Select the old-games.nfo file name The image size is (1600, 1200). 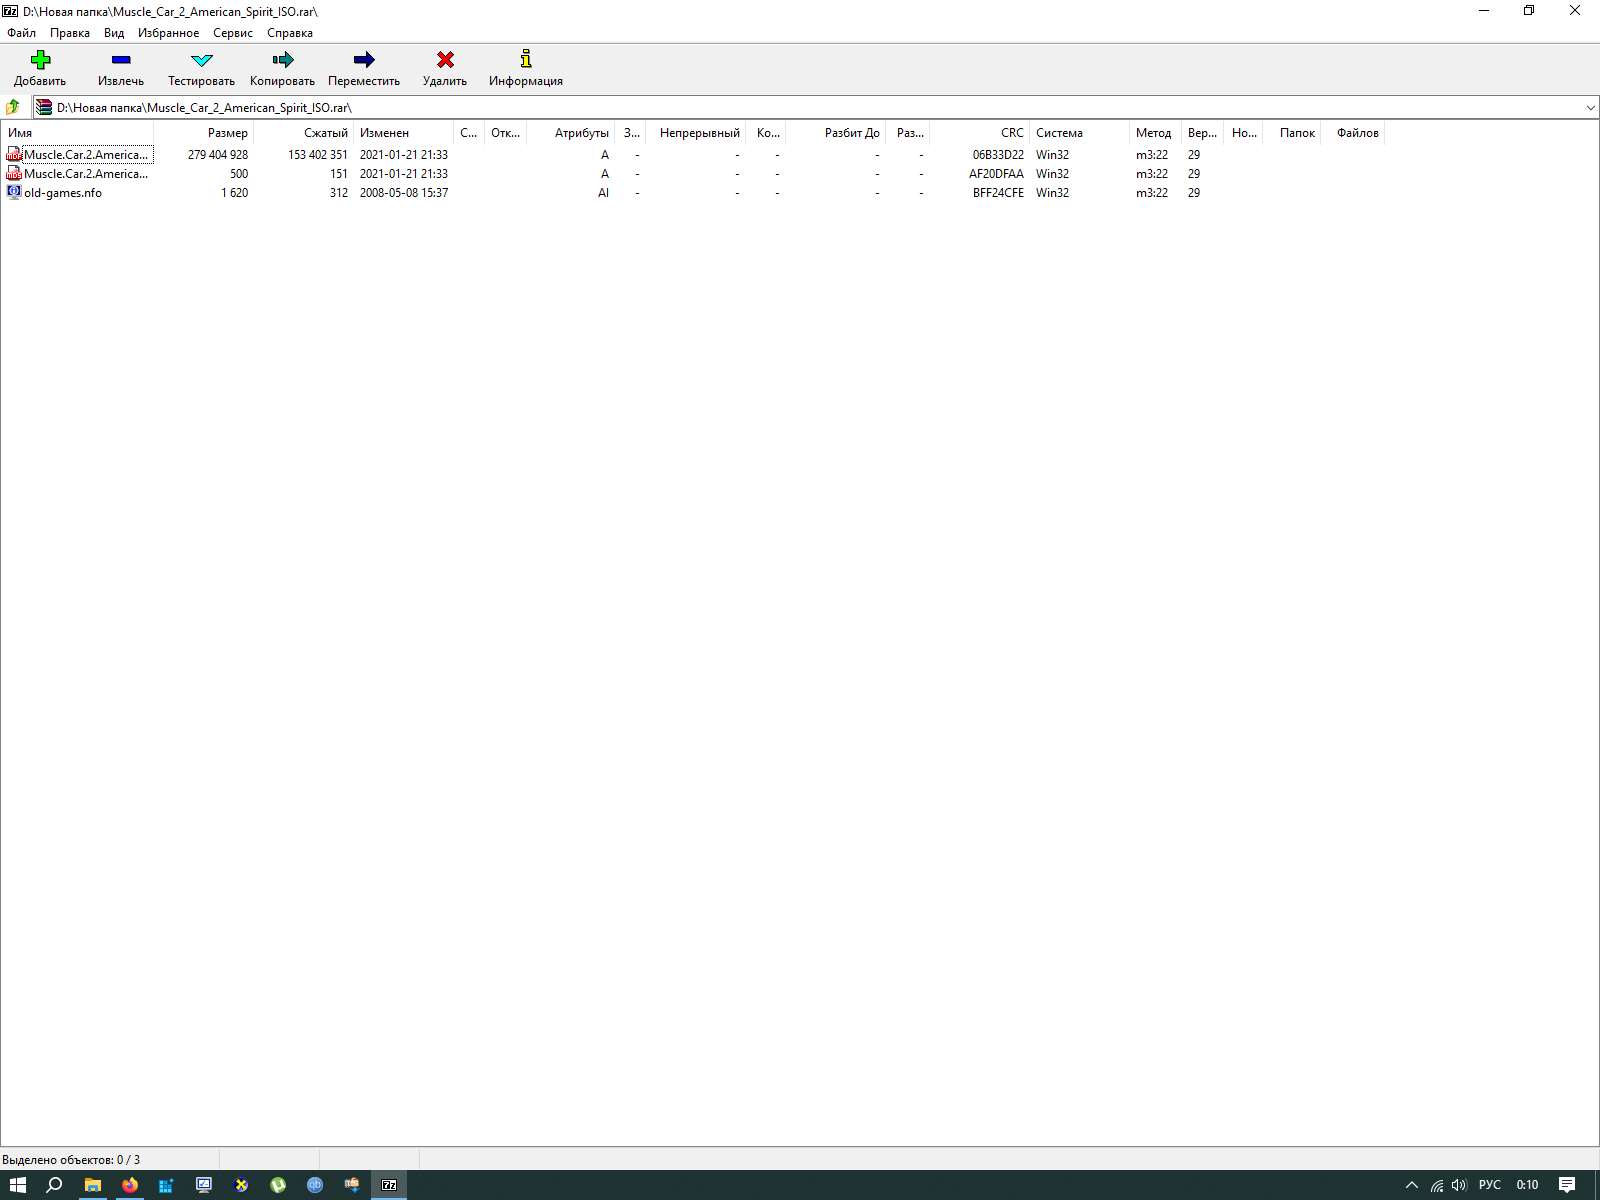(63, 193)
